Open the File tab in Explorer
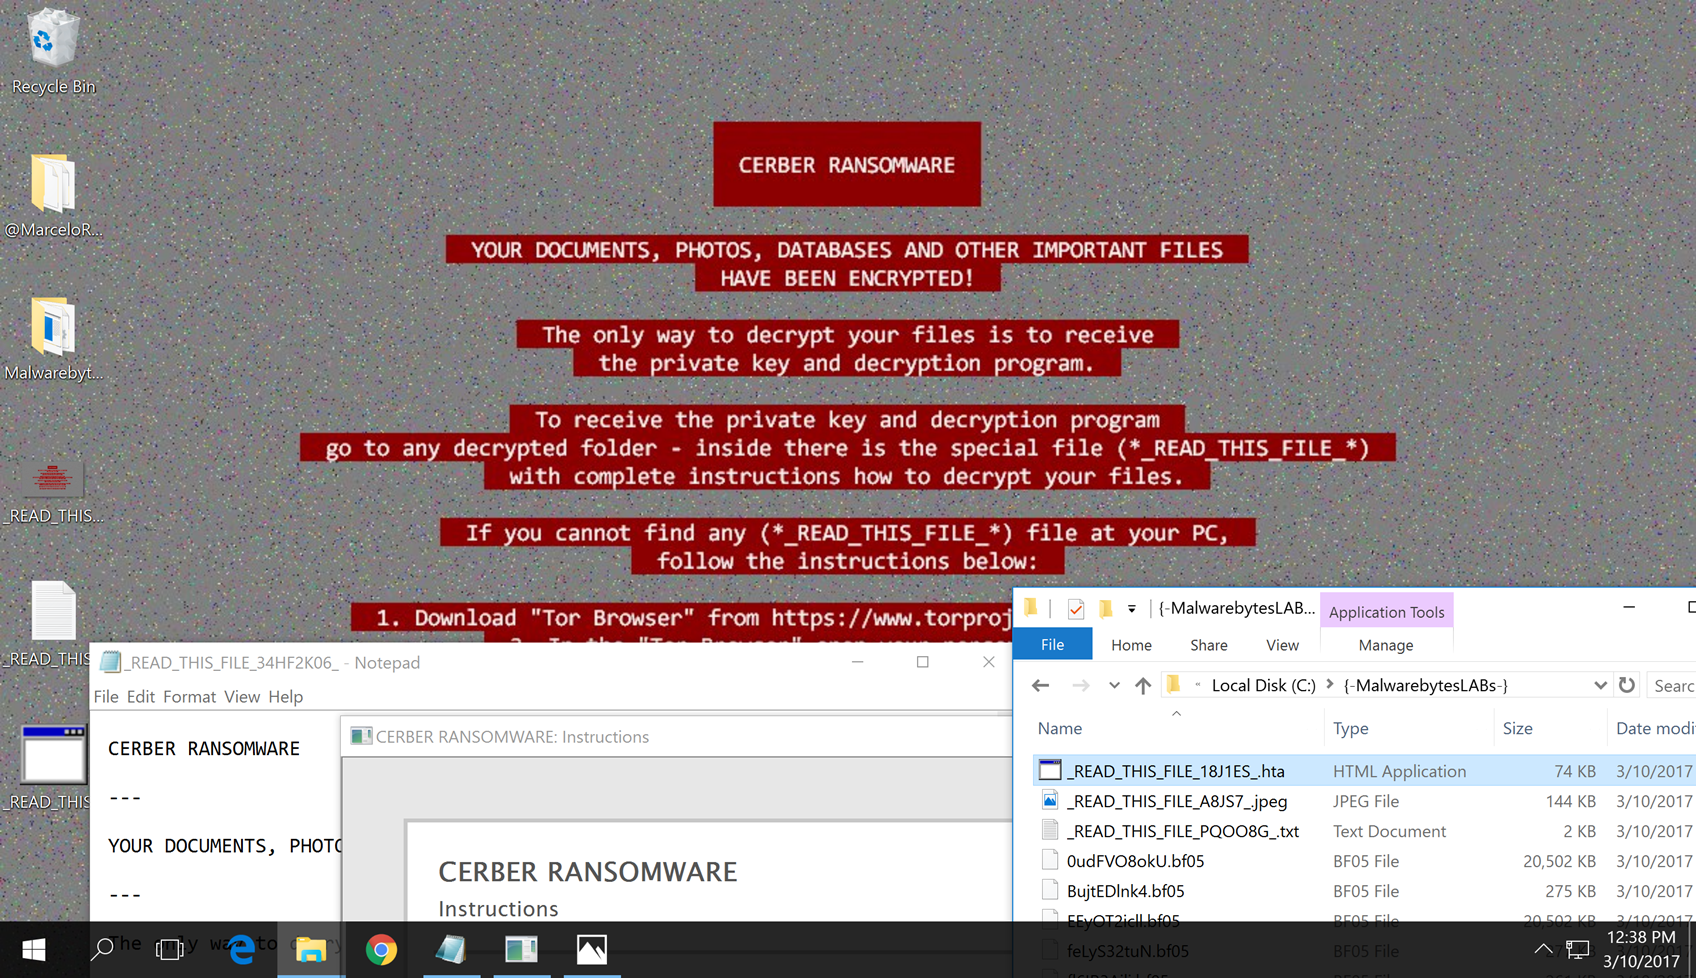1696x978 pixels. (1053, 645)
